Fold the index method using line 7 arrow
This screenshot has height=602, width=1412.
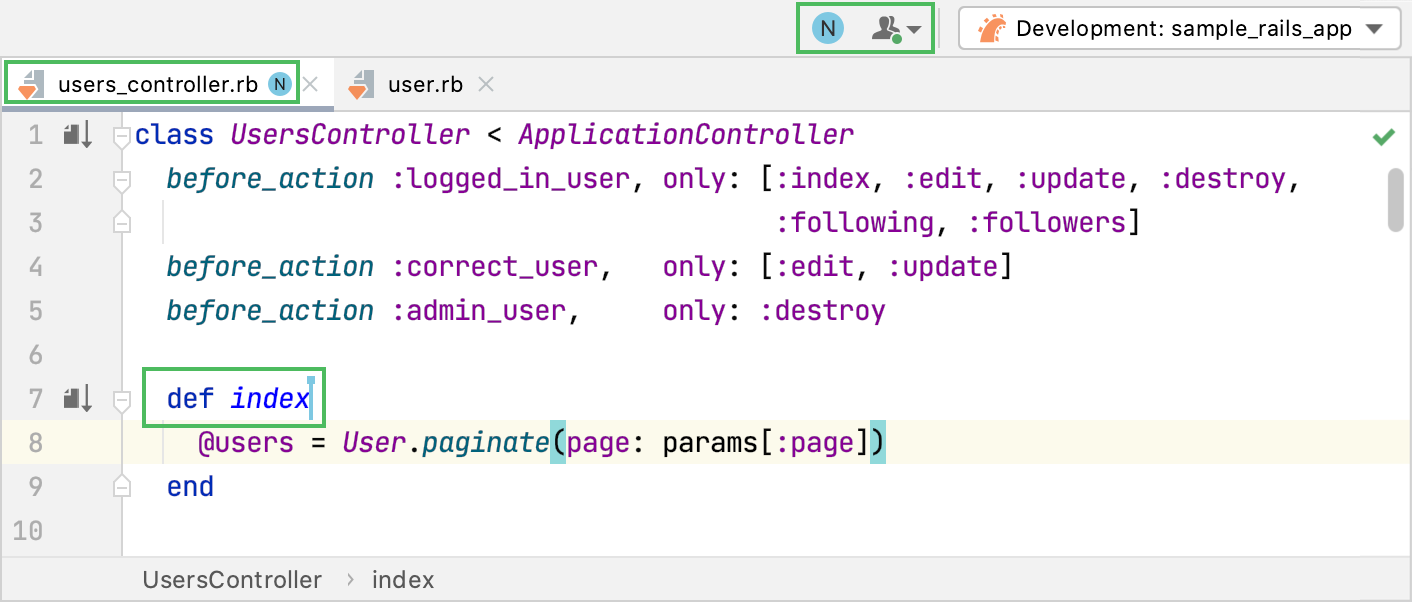click(121, 398)
